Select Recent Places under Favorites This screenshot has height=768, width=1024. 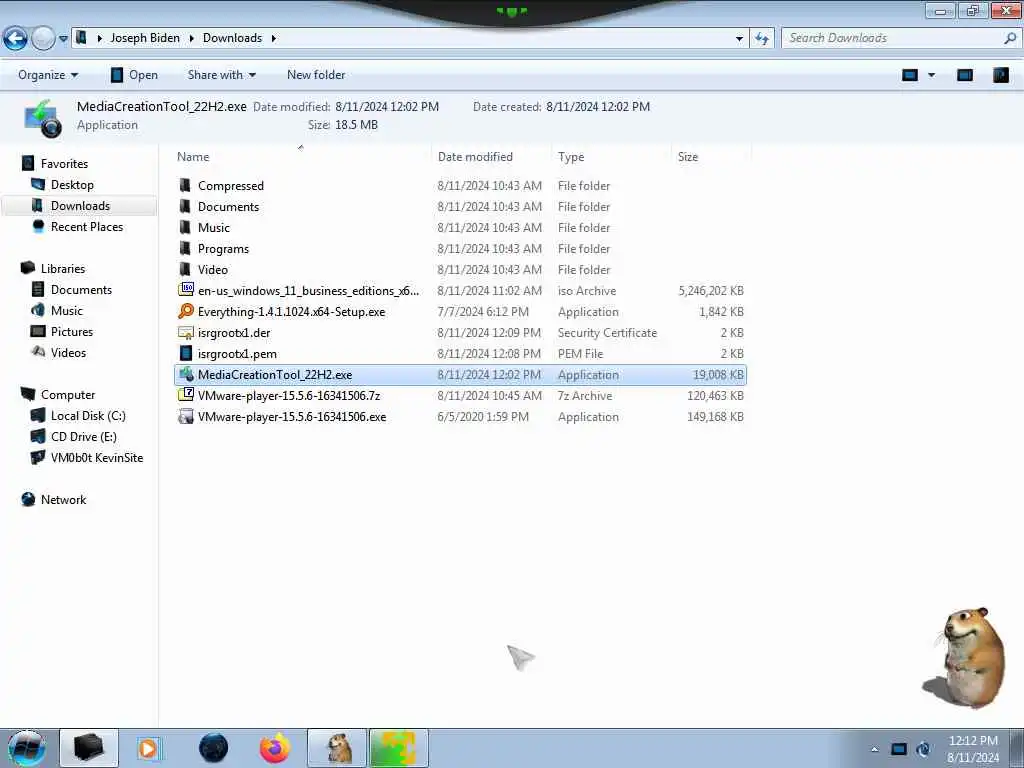(87, 227)
